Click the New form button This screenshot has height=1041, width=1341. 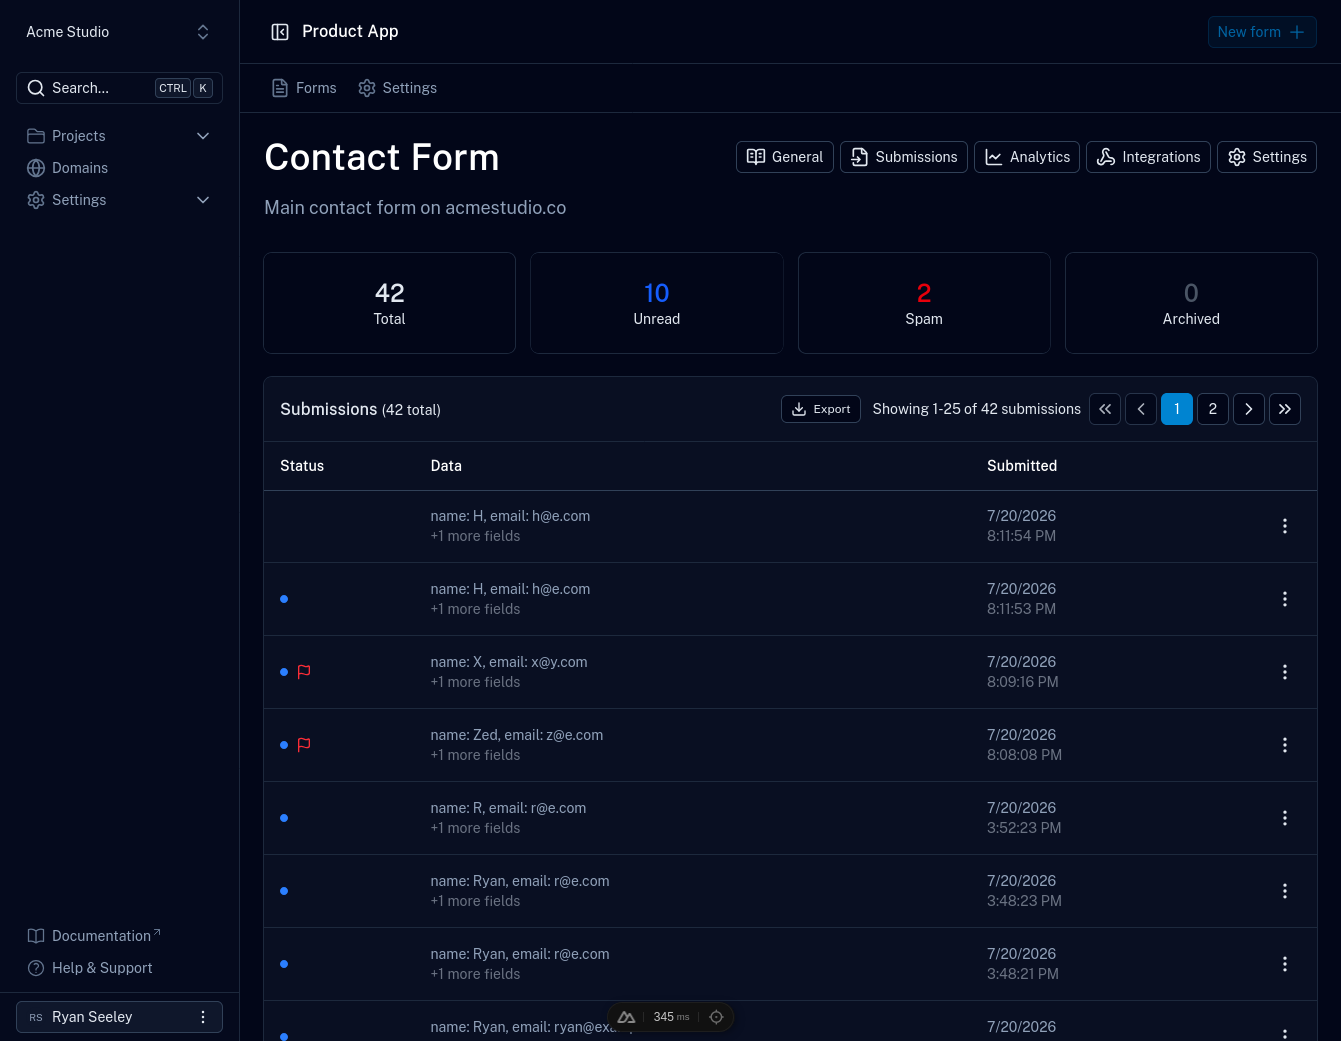(1262, 32)
